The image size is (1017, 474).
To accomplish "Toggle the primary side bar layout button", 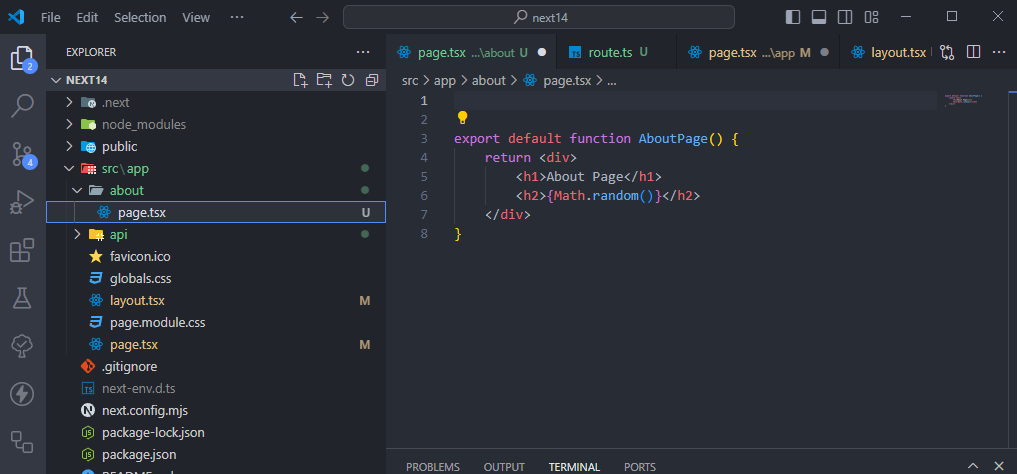I will click(x=793, y=17).
